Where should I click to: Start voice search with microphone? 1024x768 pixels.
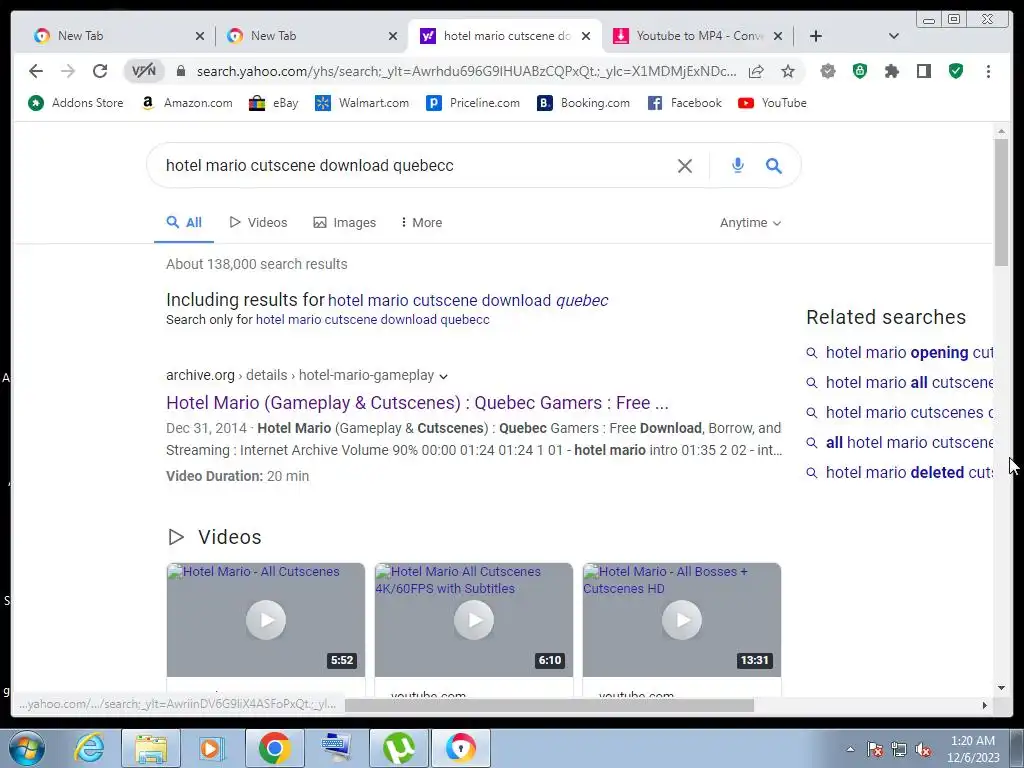tap(737, 165)
